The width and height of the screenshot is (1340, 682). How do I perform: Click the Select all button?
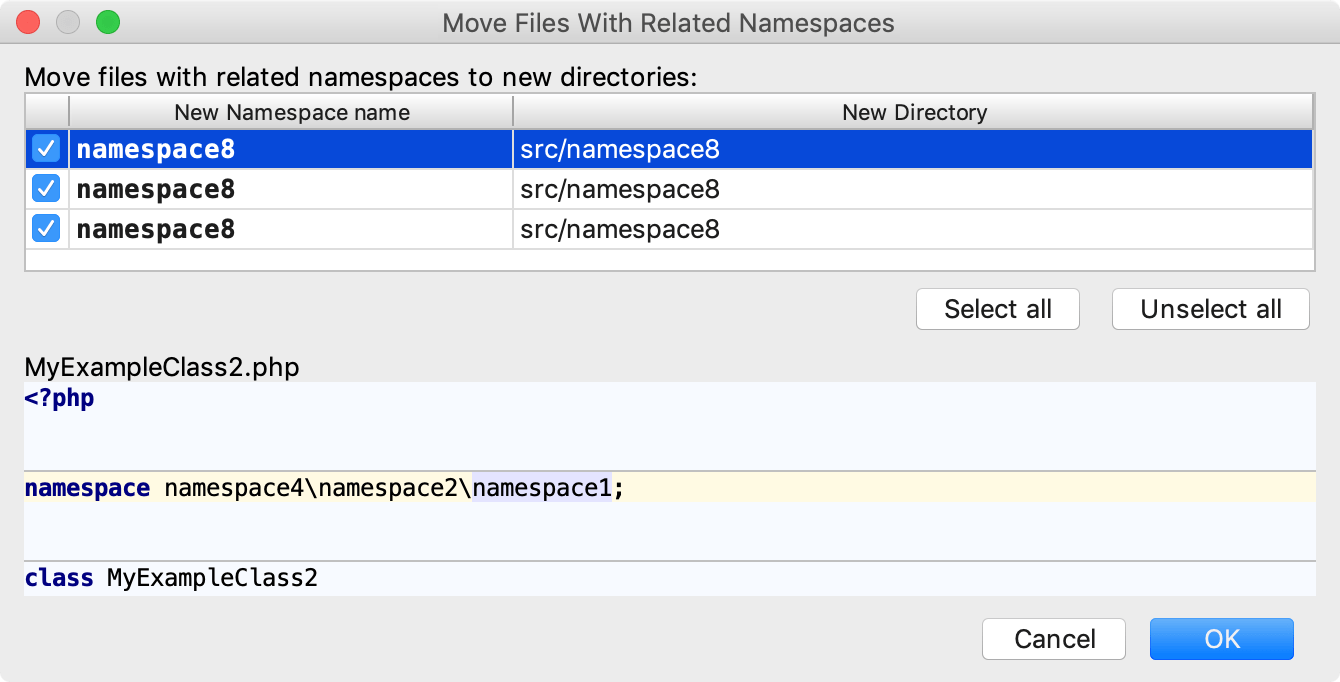tap(997, 309)
